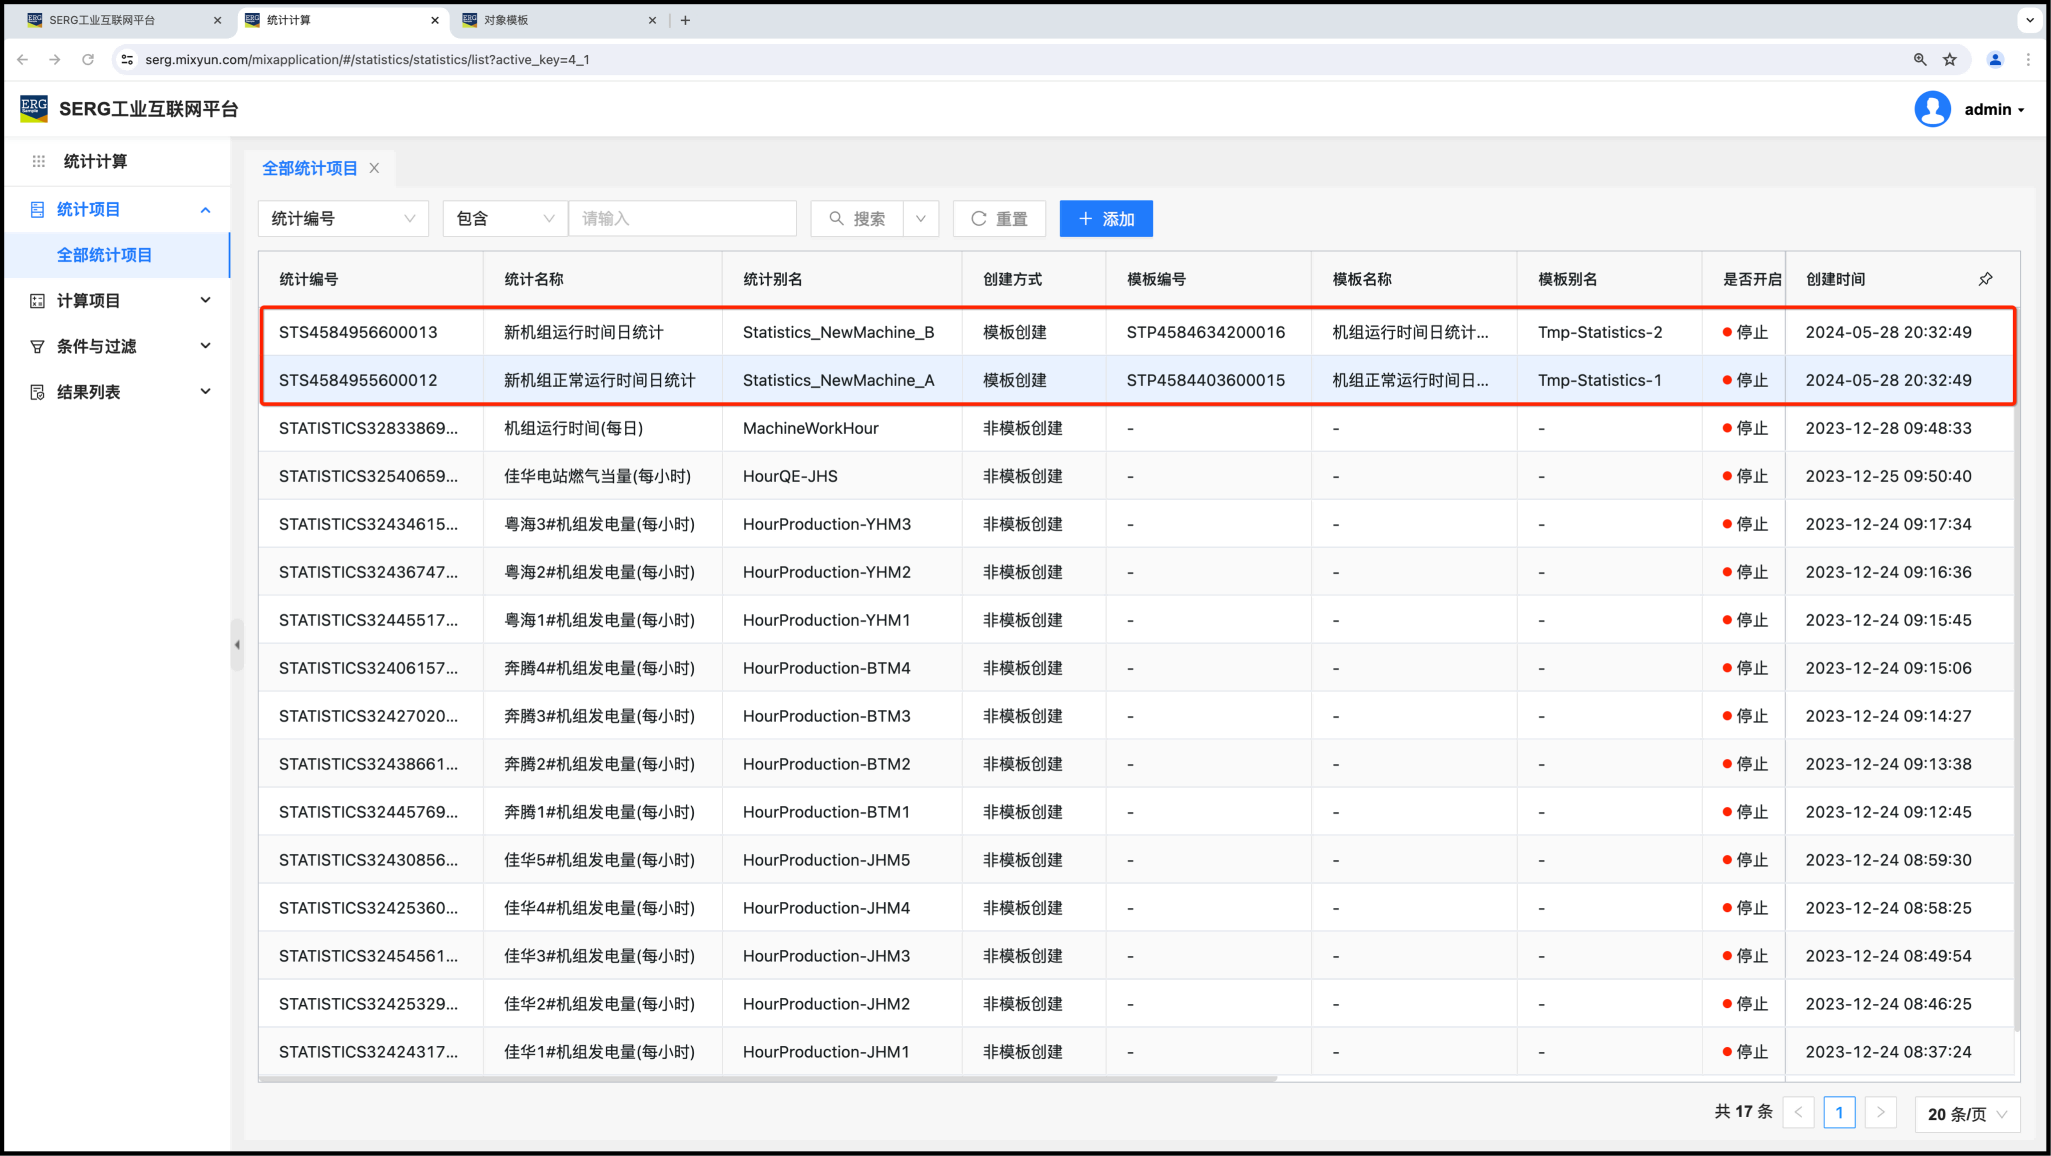2051x1156 pixels.
Task: Click the SERG platform logo
Action: [x=34, y=108]
